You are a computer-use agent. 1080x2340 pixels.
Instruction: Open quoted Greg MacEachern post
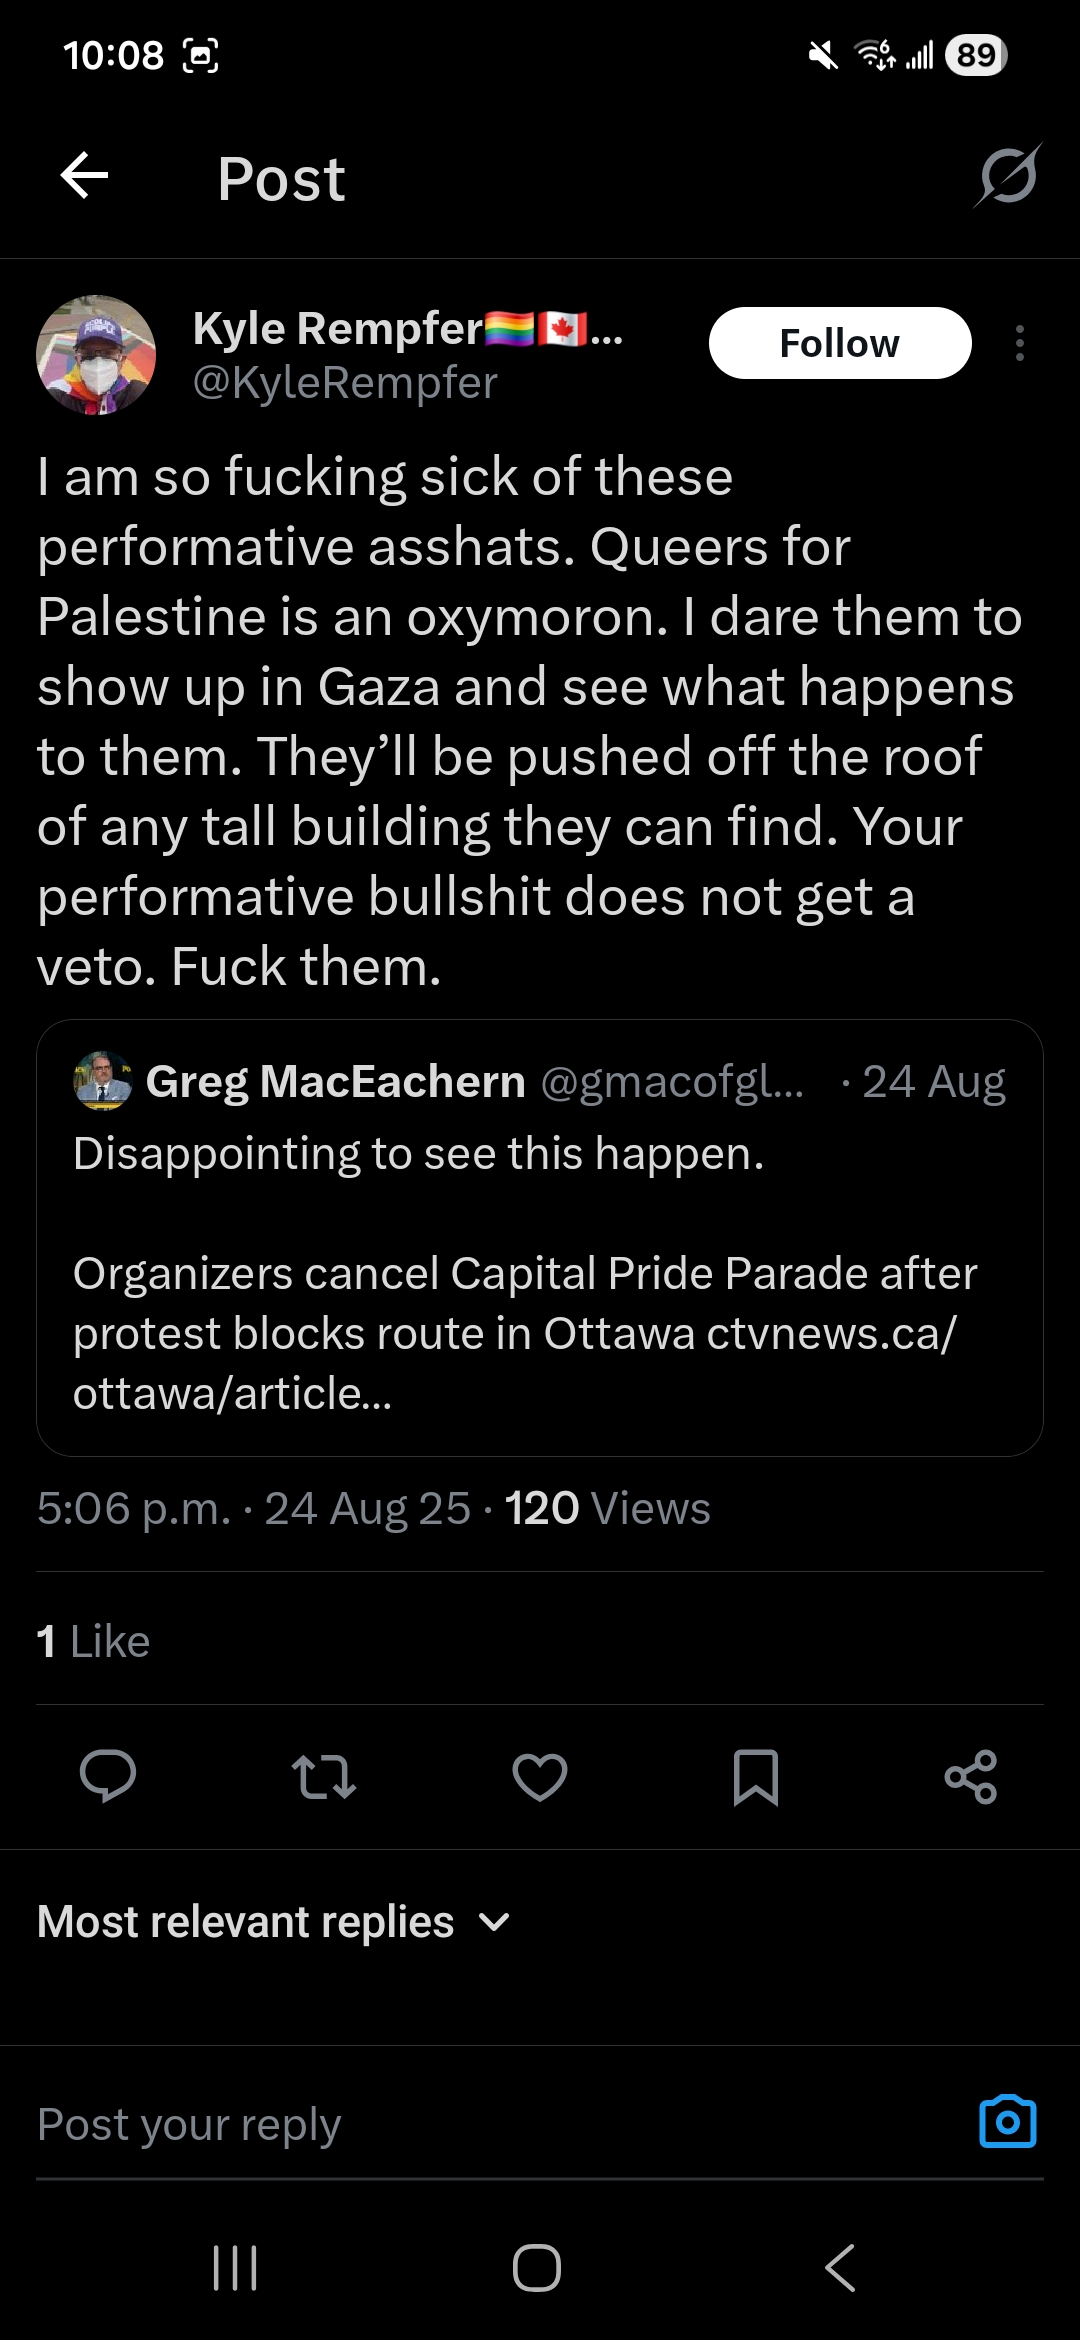[540, 1238]
